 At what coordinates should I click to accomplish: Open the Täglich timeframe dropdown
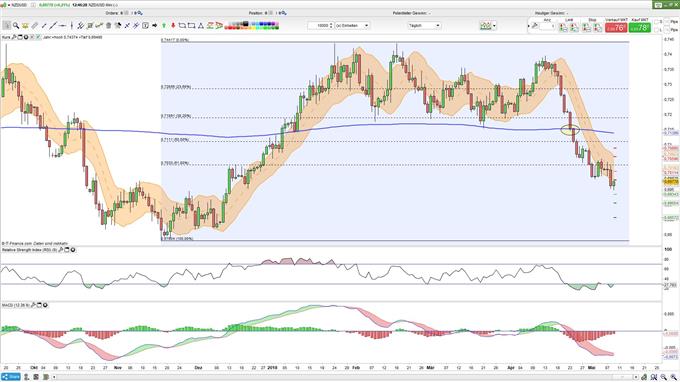(424, 26)
